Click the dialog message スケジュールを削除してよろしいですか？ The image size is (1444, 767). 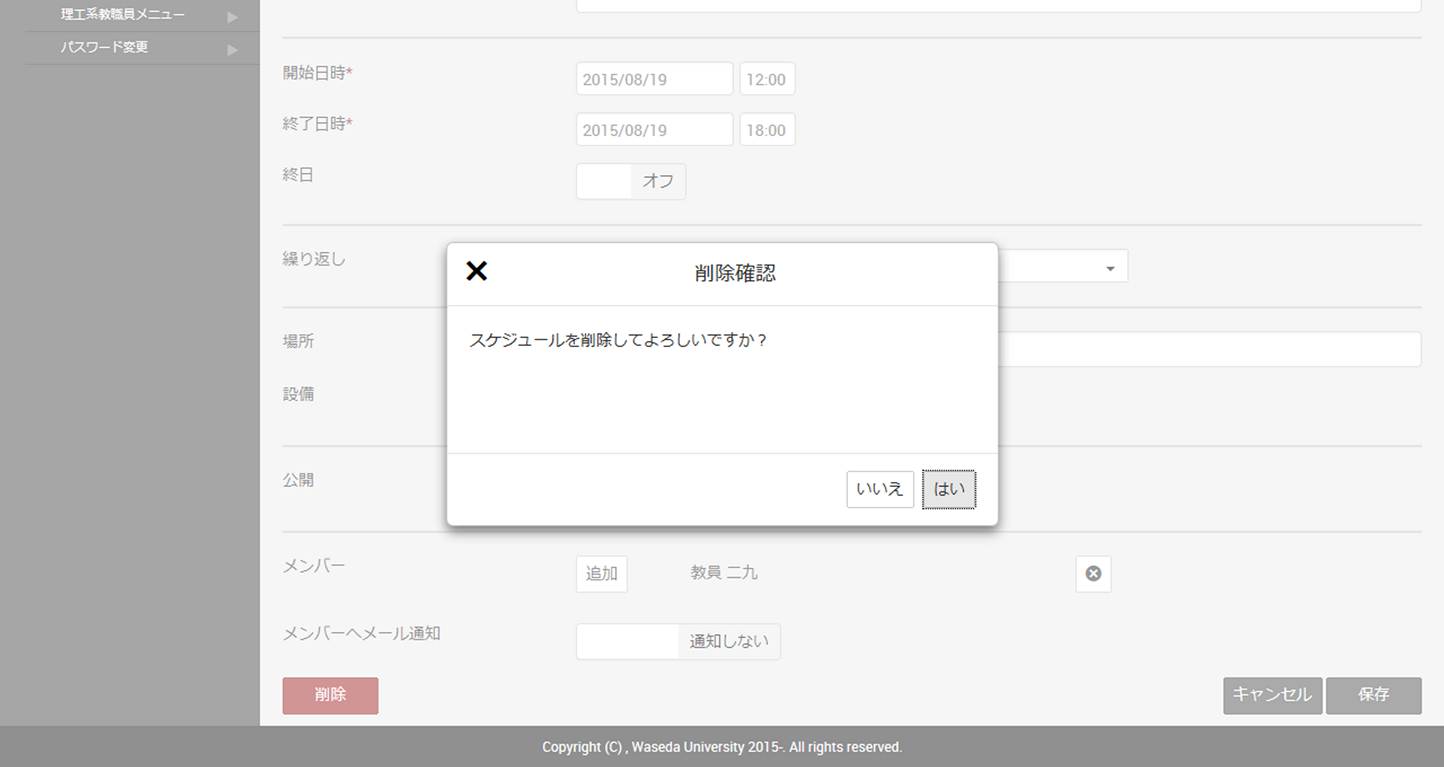click(x=619, y=340)
